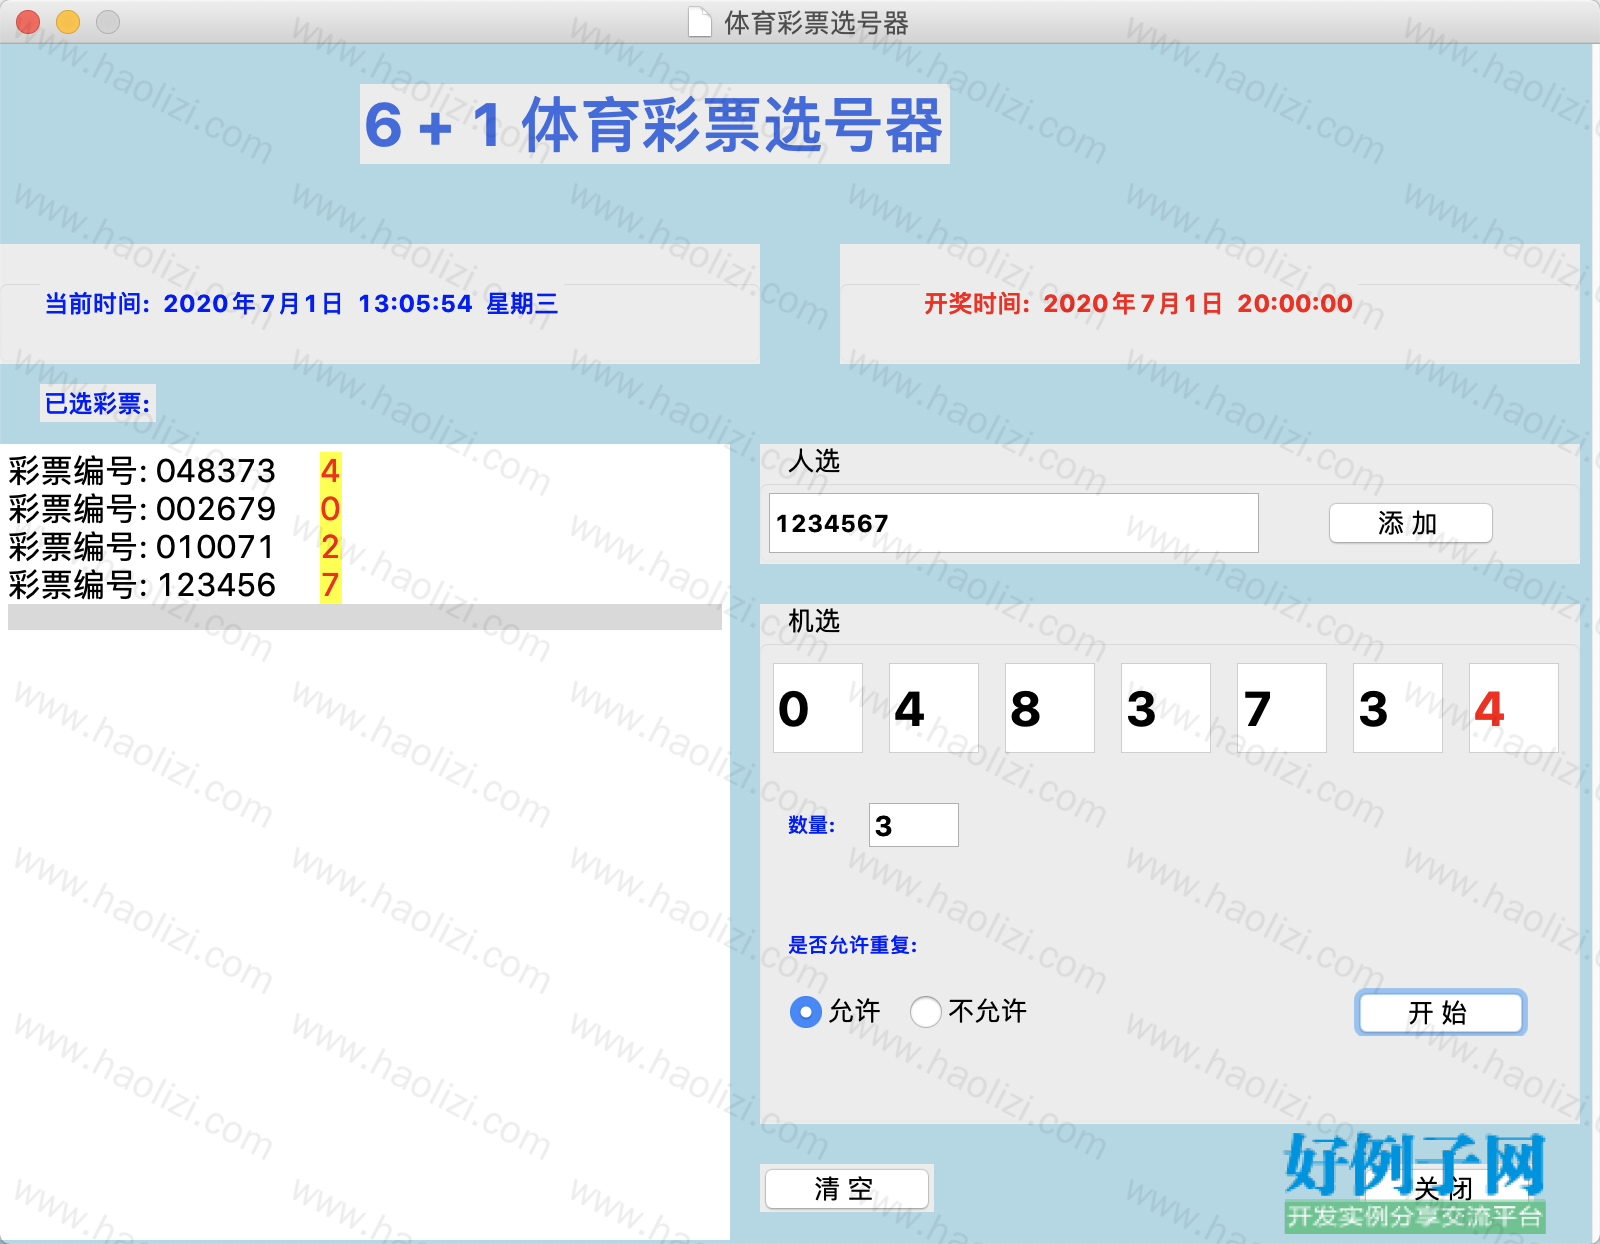
Task: Close the window with red button
Action: pos(28,22)
